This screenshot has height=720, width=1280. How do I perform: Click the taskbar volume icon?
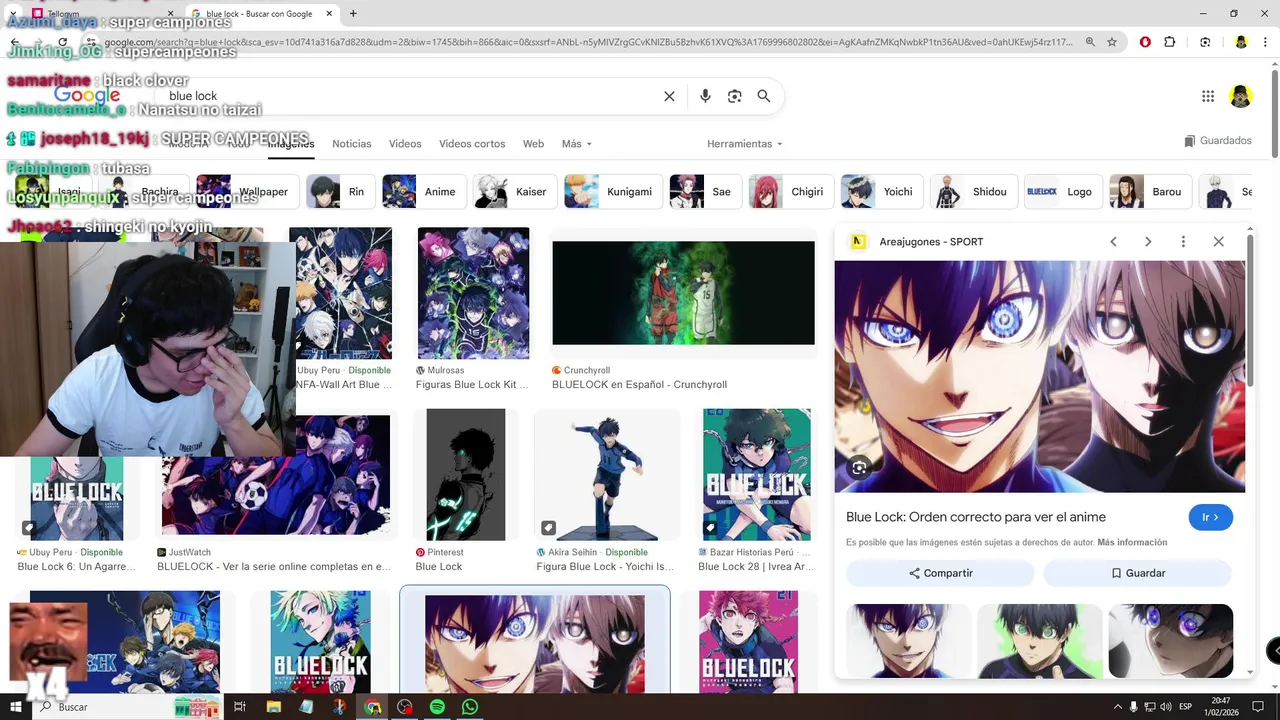coord(1166,707)
